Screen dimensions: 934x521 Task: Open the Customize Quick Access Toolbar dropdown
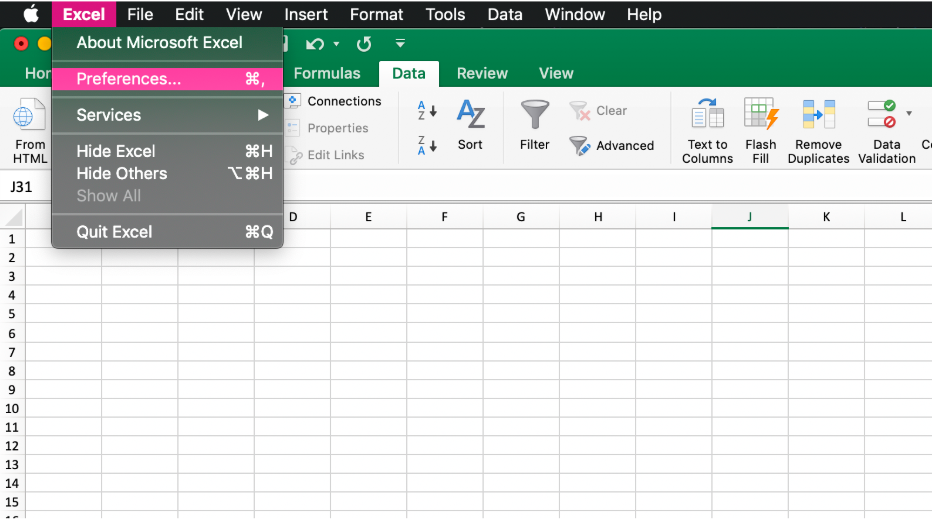coord(400,43)
